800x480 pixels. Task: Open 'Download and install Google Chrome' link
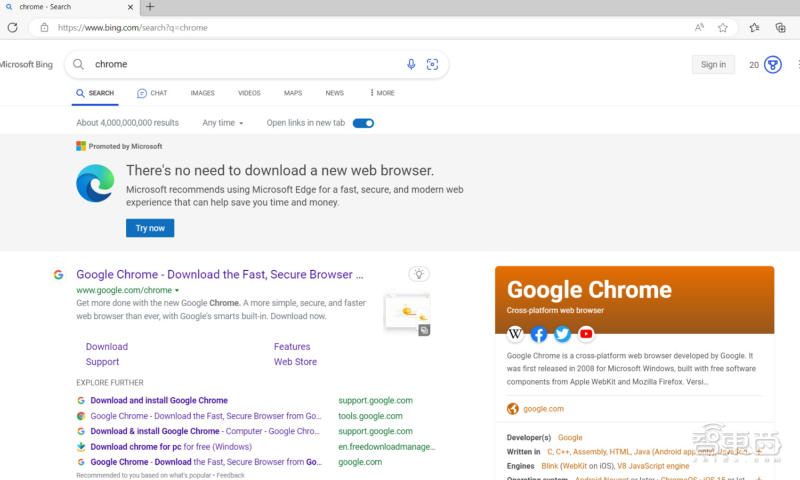click(x=159, y=400)
